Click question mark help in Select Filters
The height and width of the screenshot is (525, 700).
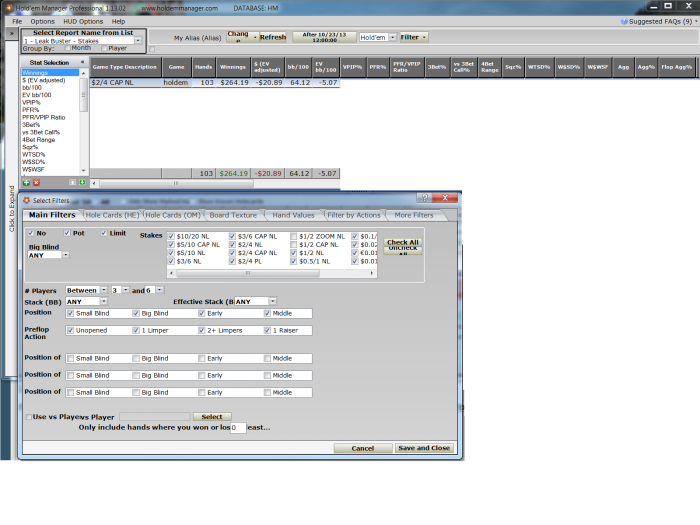click(424, 198)
